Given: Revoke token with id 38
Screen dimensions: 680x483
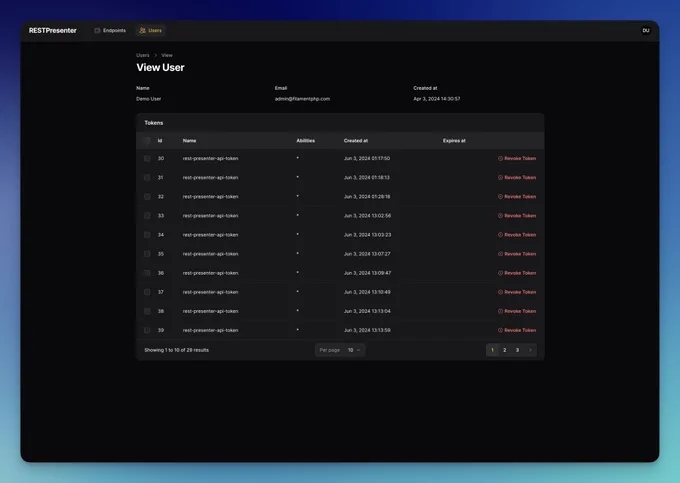Looking at the screenshot, I should 517,311.
